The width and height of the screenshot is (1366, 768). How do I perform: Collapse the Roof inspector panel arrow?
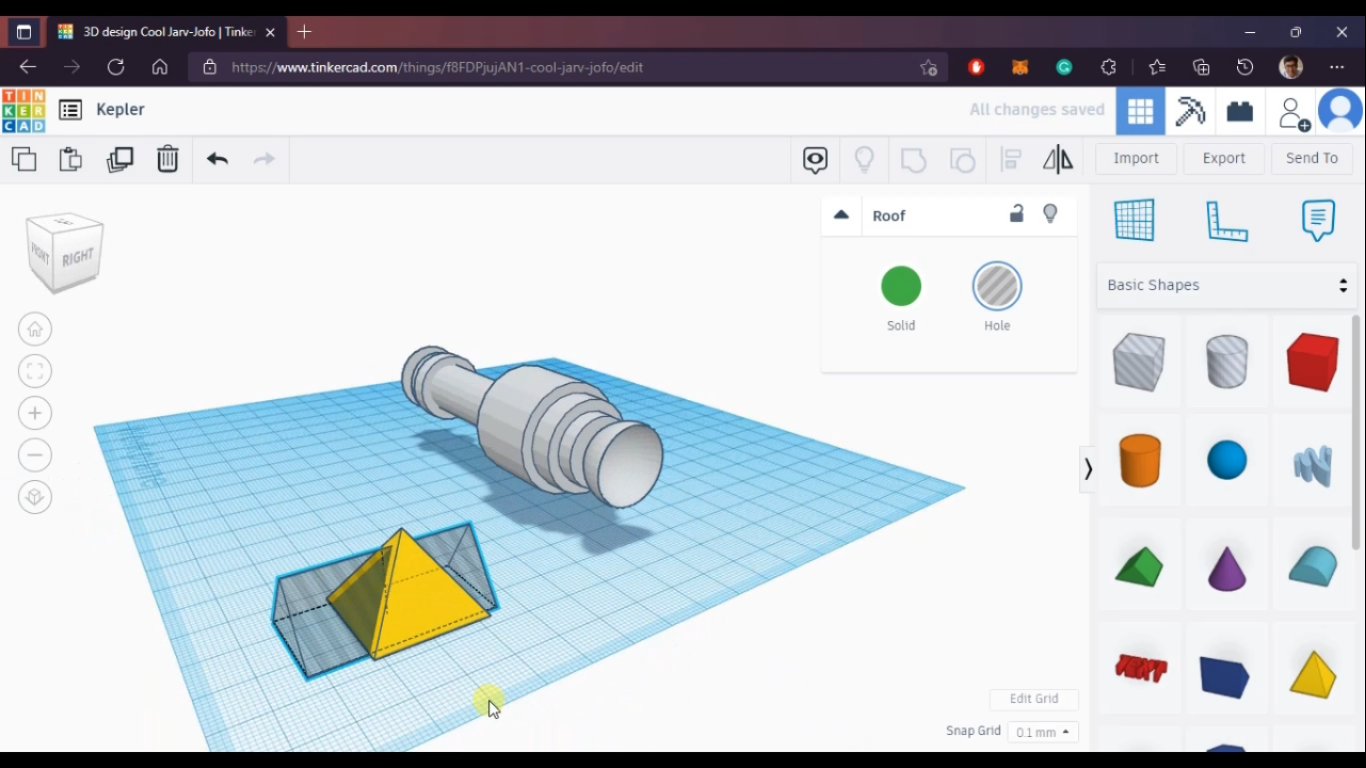click(x=841, y=215)
